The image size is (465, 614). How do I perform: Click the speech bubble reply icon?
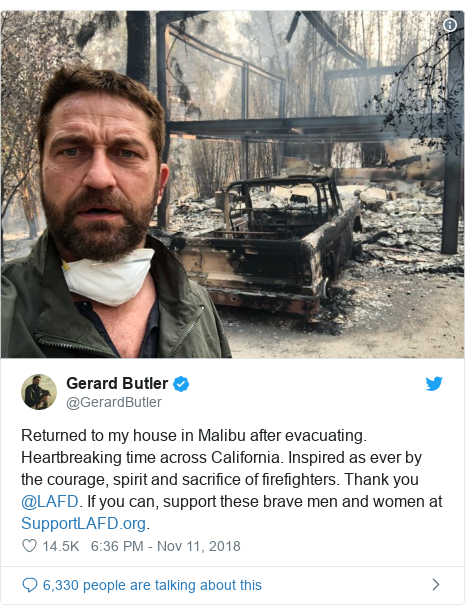[x=30, y=585]
